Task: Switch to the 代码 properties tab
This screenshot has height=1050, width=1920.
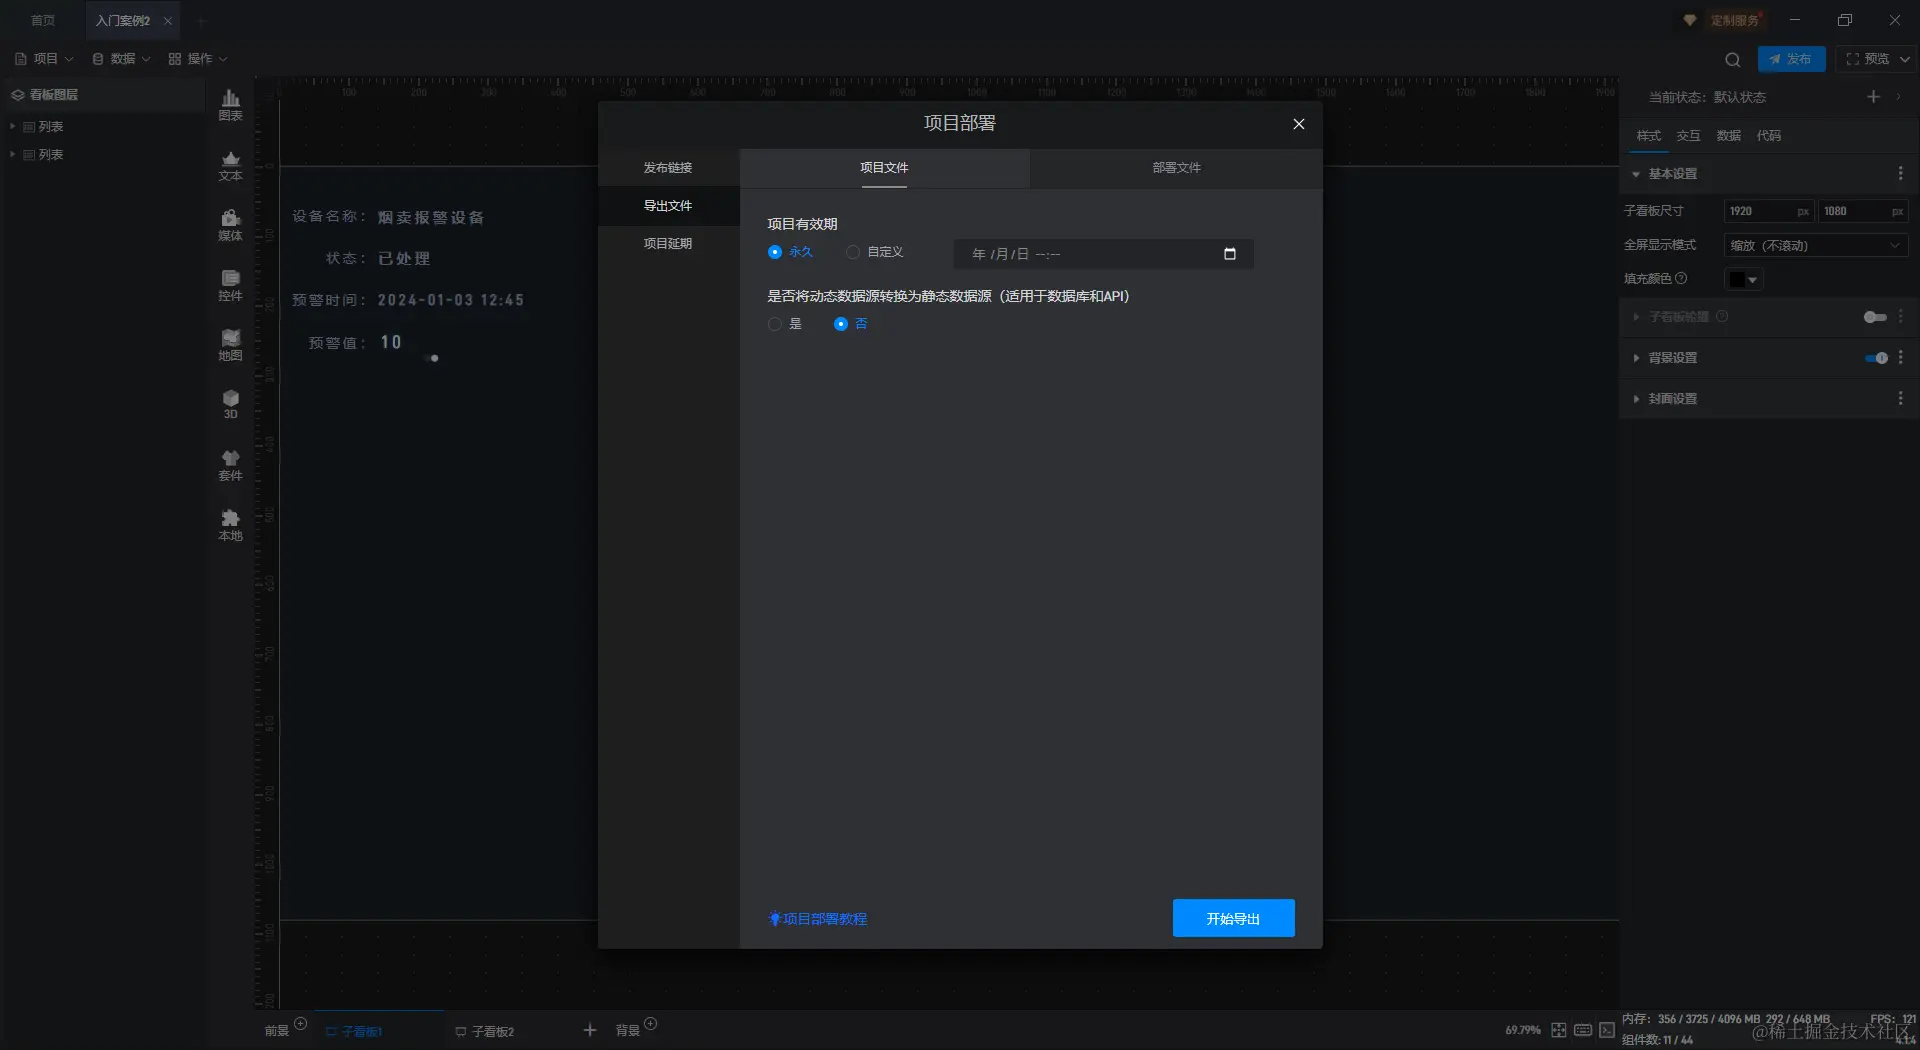Action: [1769, 136]
